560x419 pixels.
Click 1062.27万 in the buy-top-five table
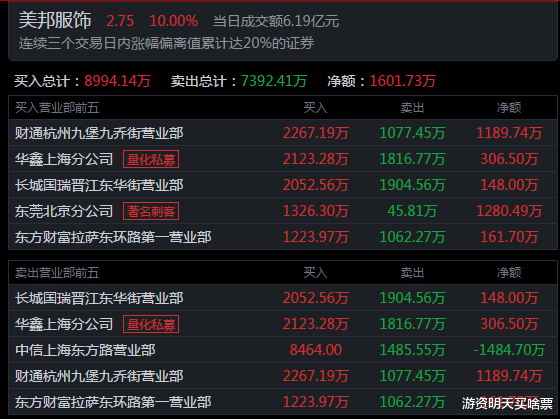click(x=412, y=237)
